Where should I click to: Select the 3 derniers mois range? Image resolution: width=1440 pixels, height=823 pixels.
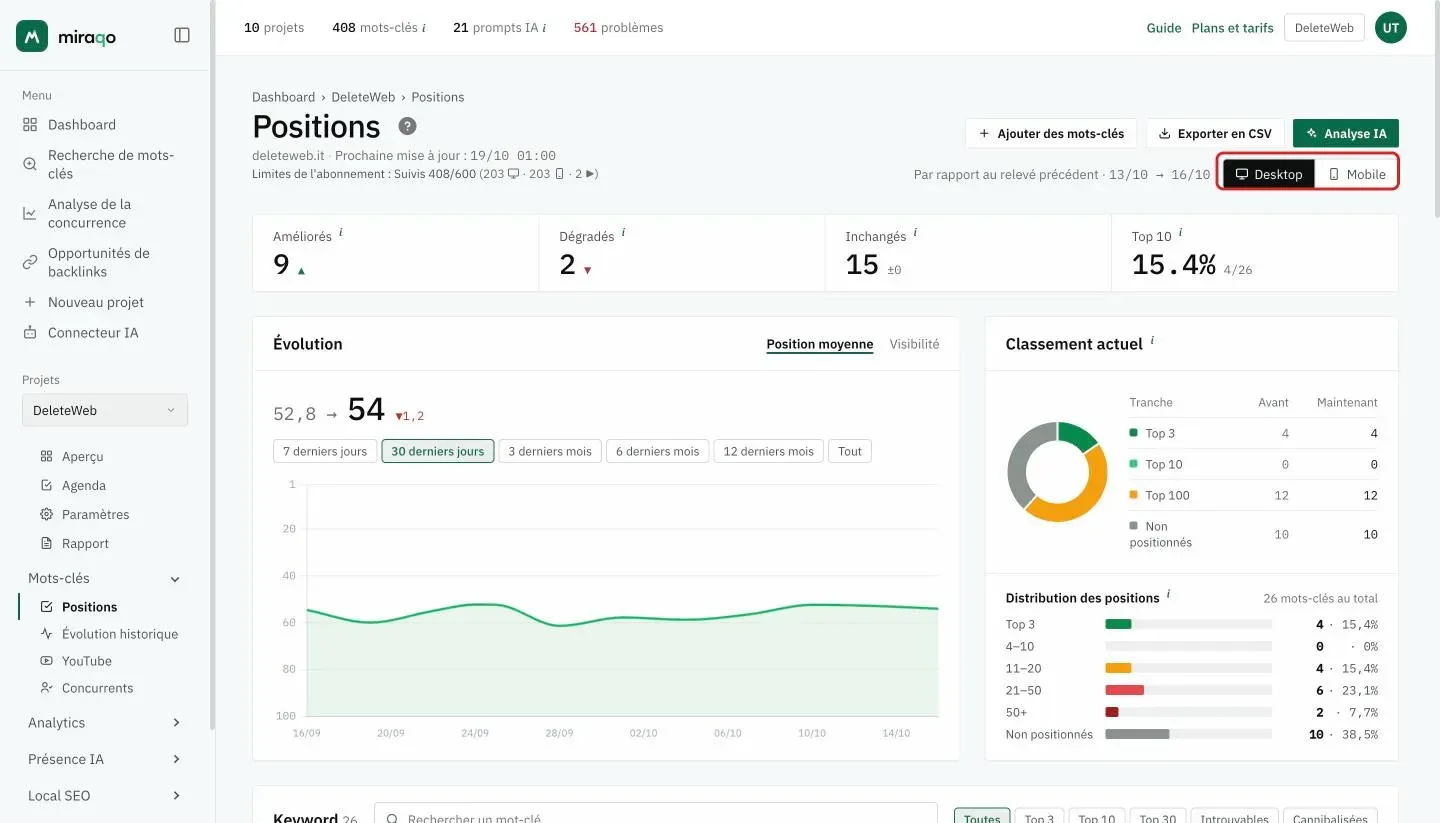[x=550, y=451]
